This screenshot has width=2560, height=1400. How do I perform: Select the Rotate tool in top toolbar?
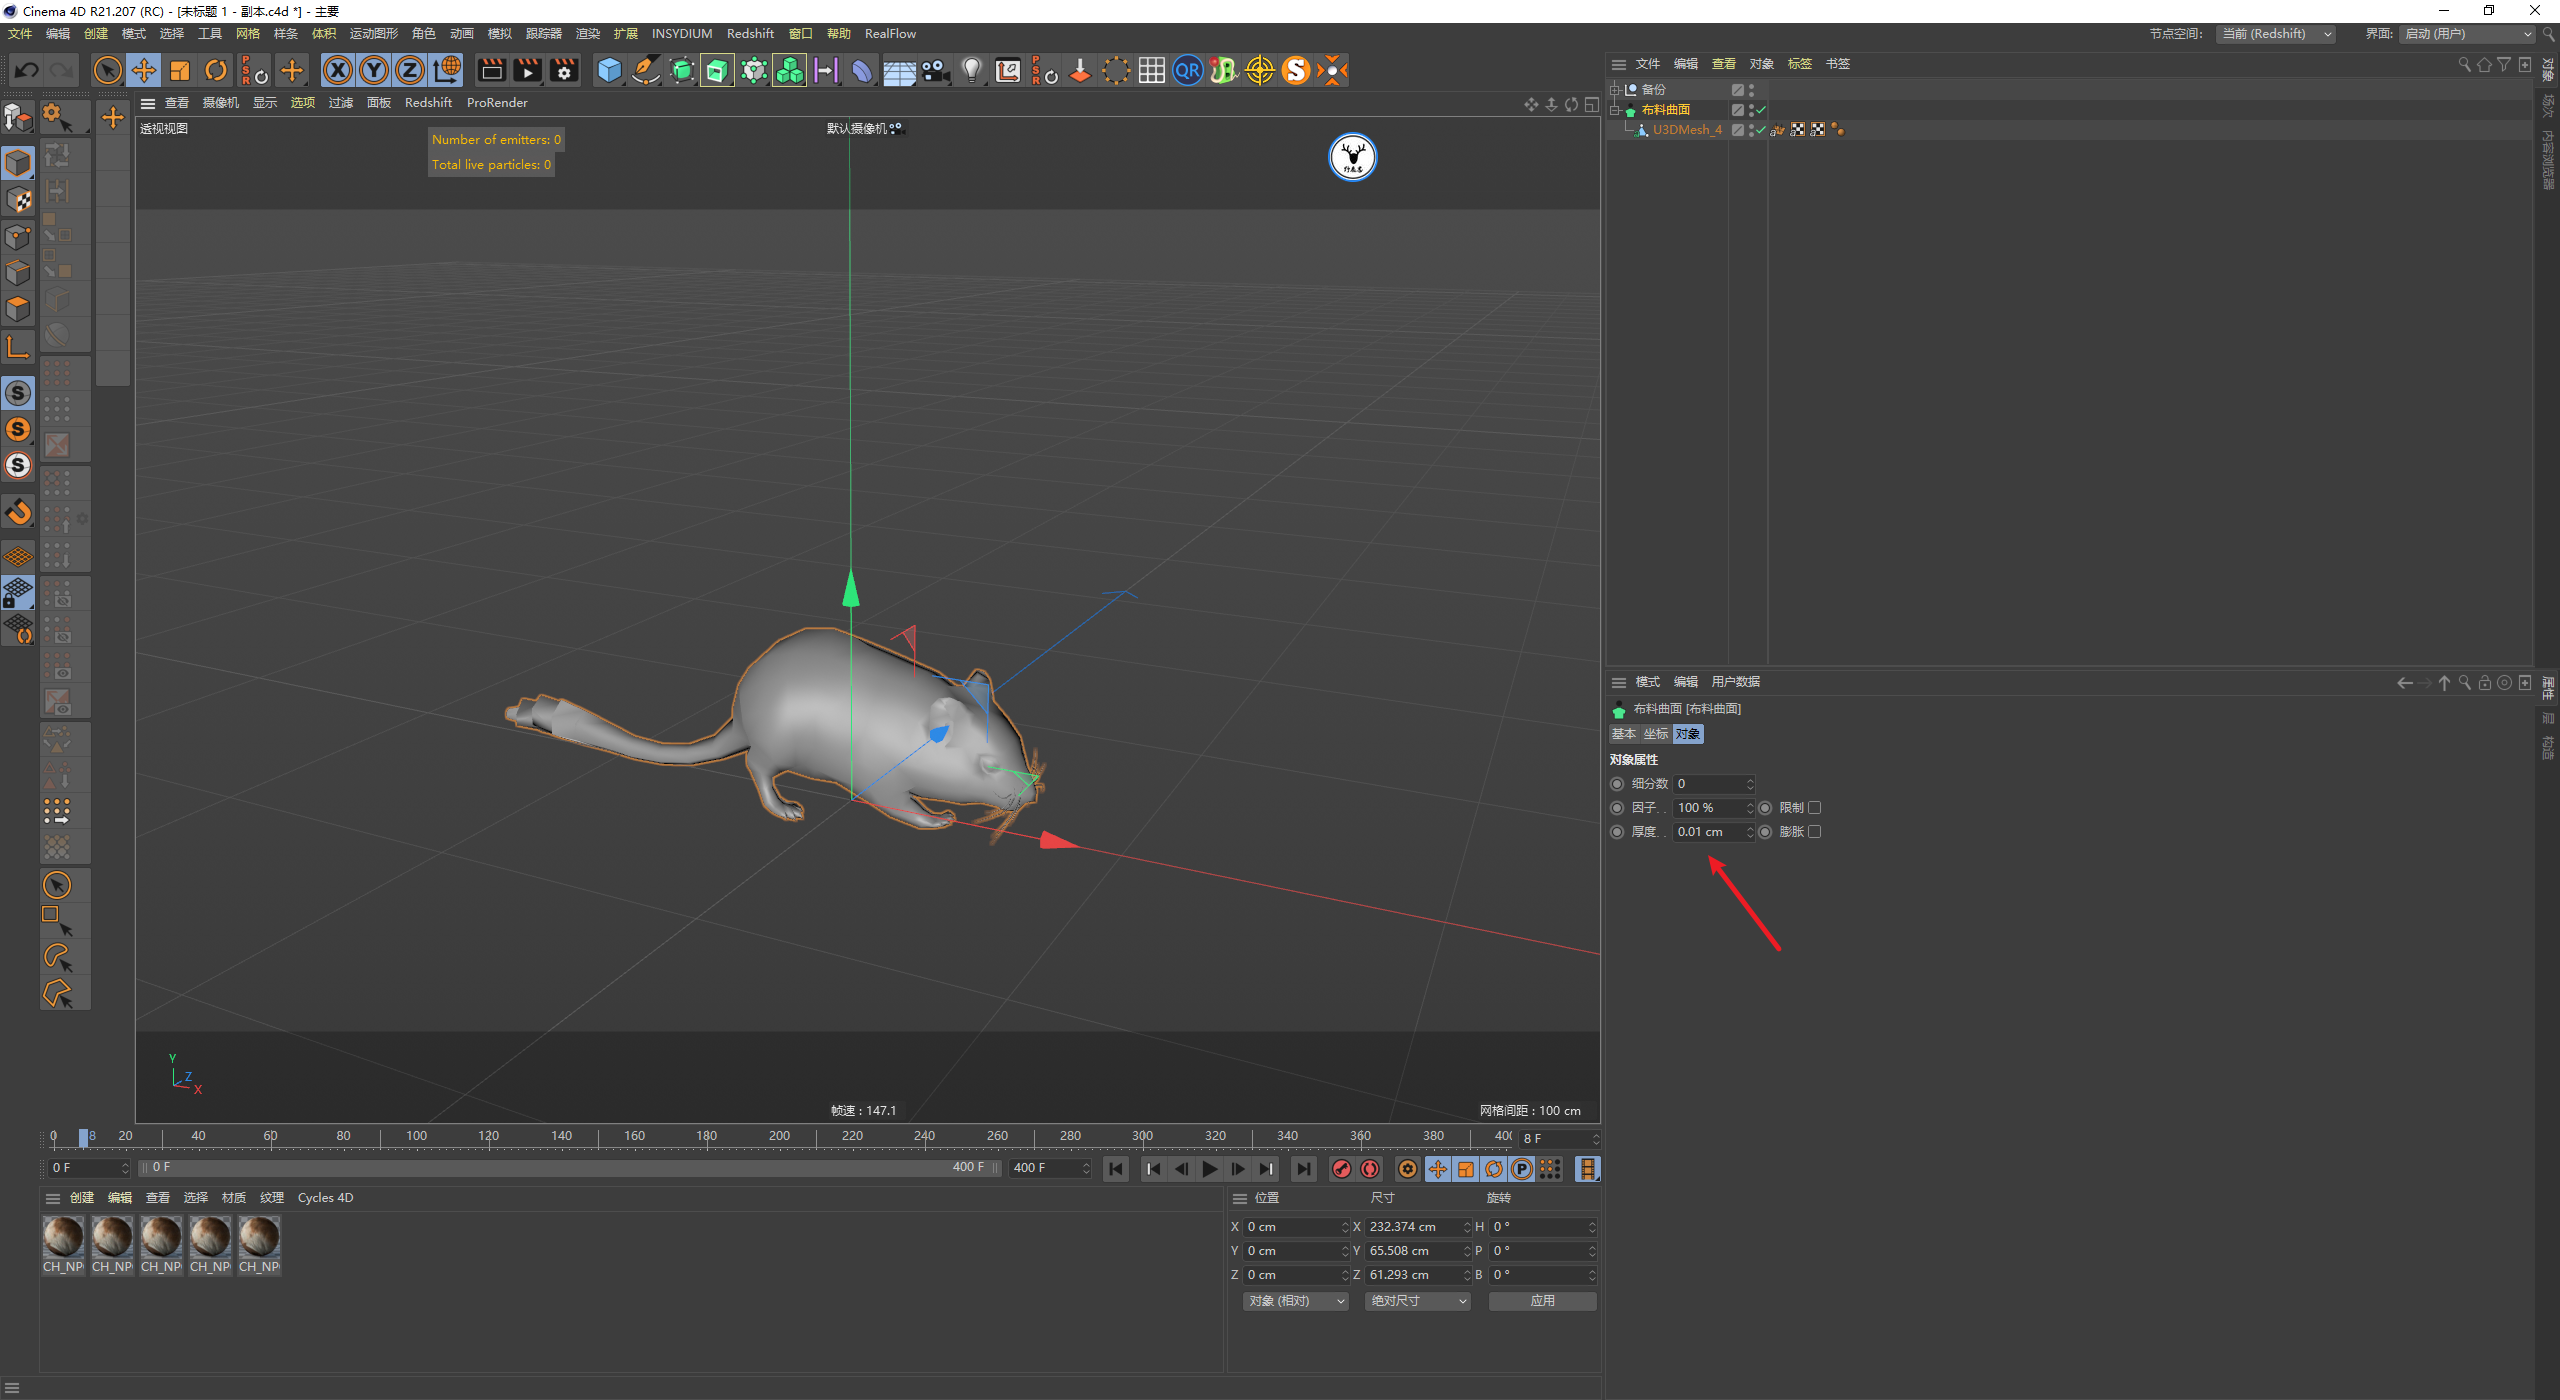coord(216,70)
